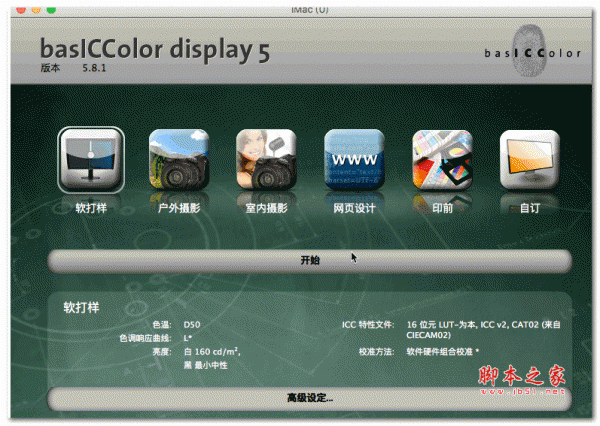Open 高级设定... advanced settings

pyautogui.click(x=310, y=398)
